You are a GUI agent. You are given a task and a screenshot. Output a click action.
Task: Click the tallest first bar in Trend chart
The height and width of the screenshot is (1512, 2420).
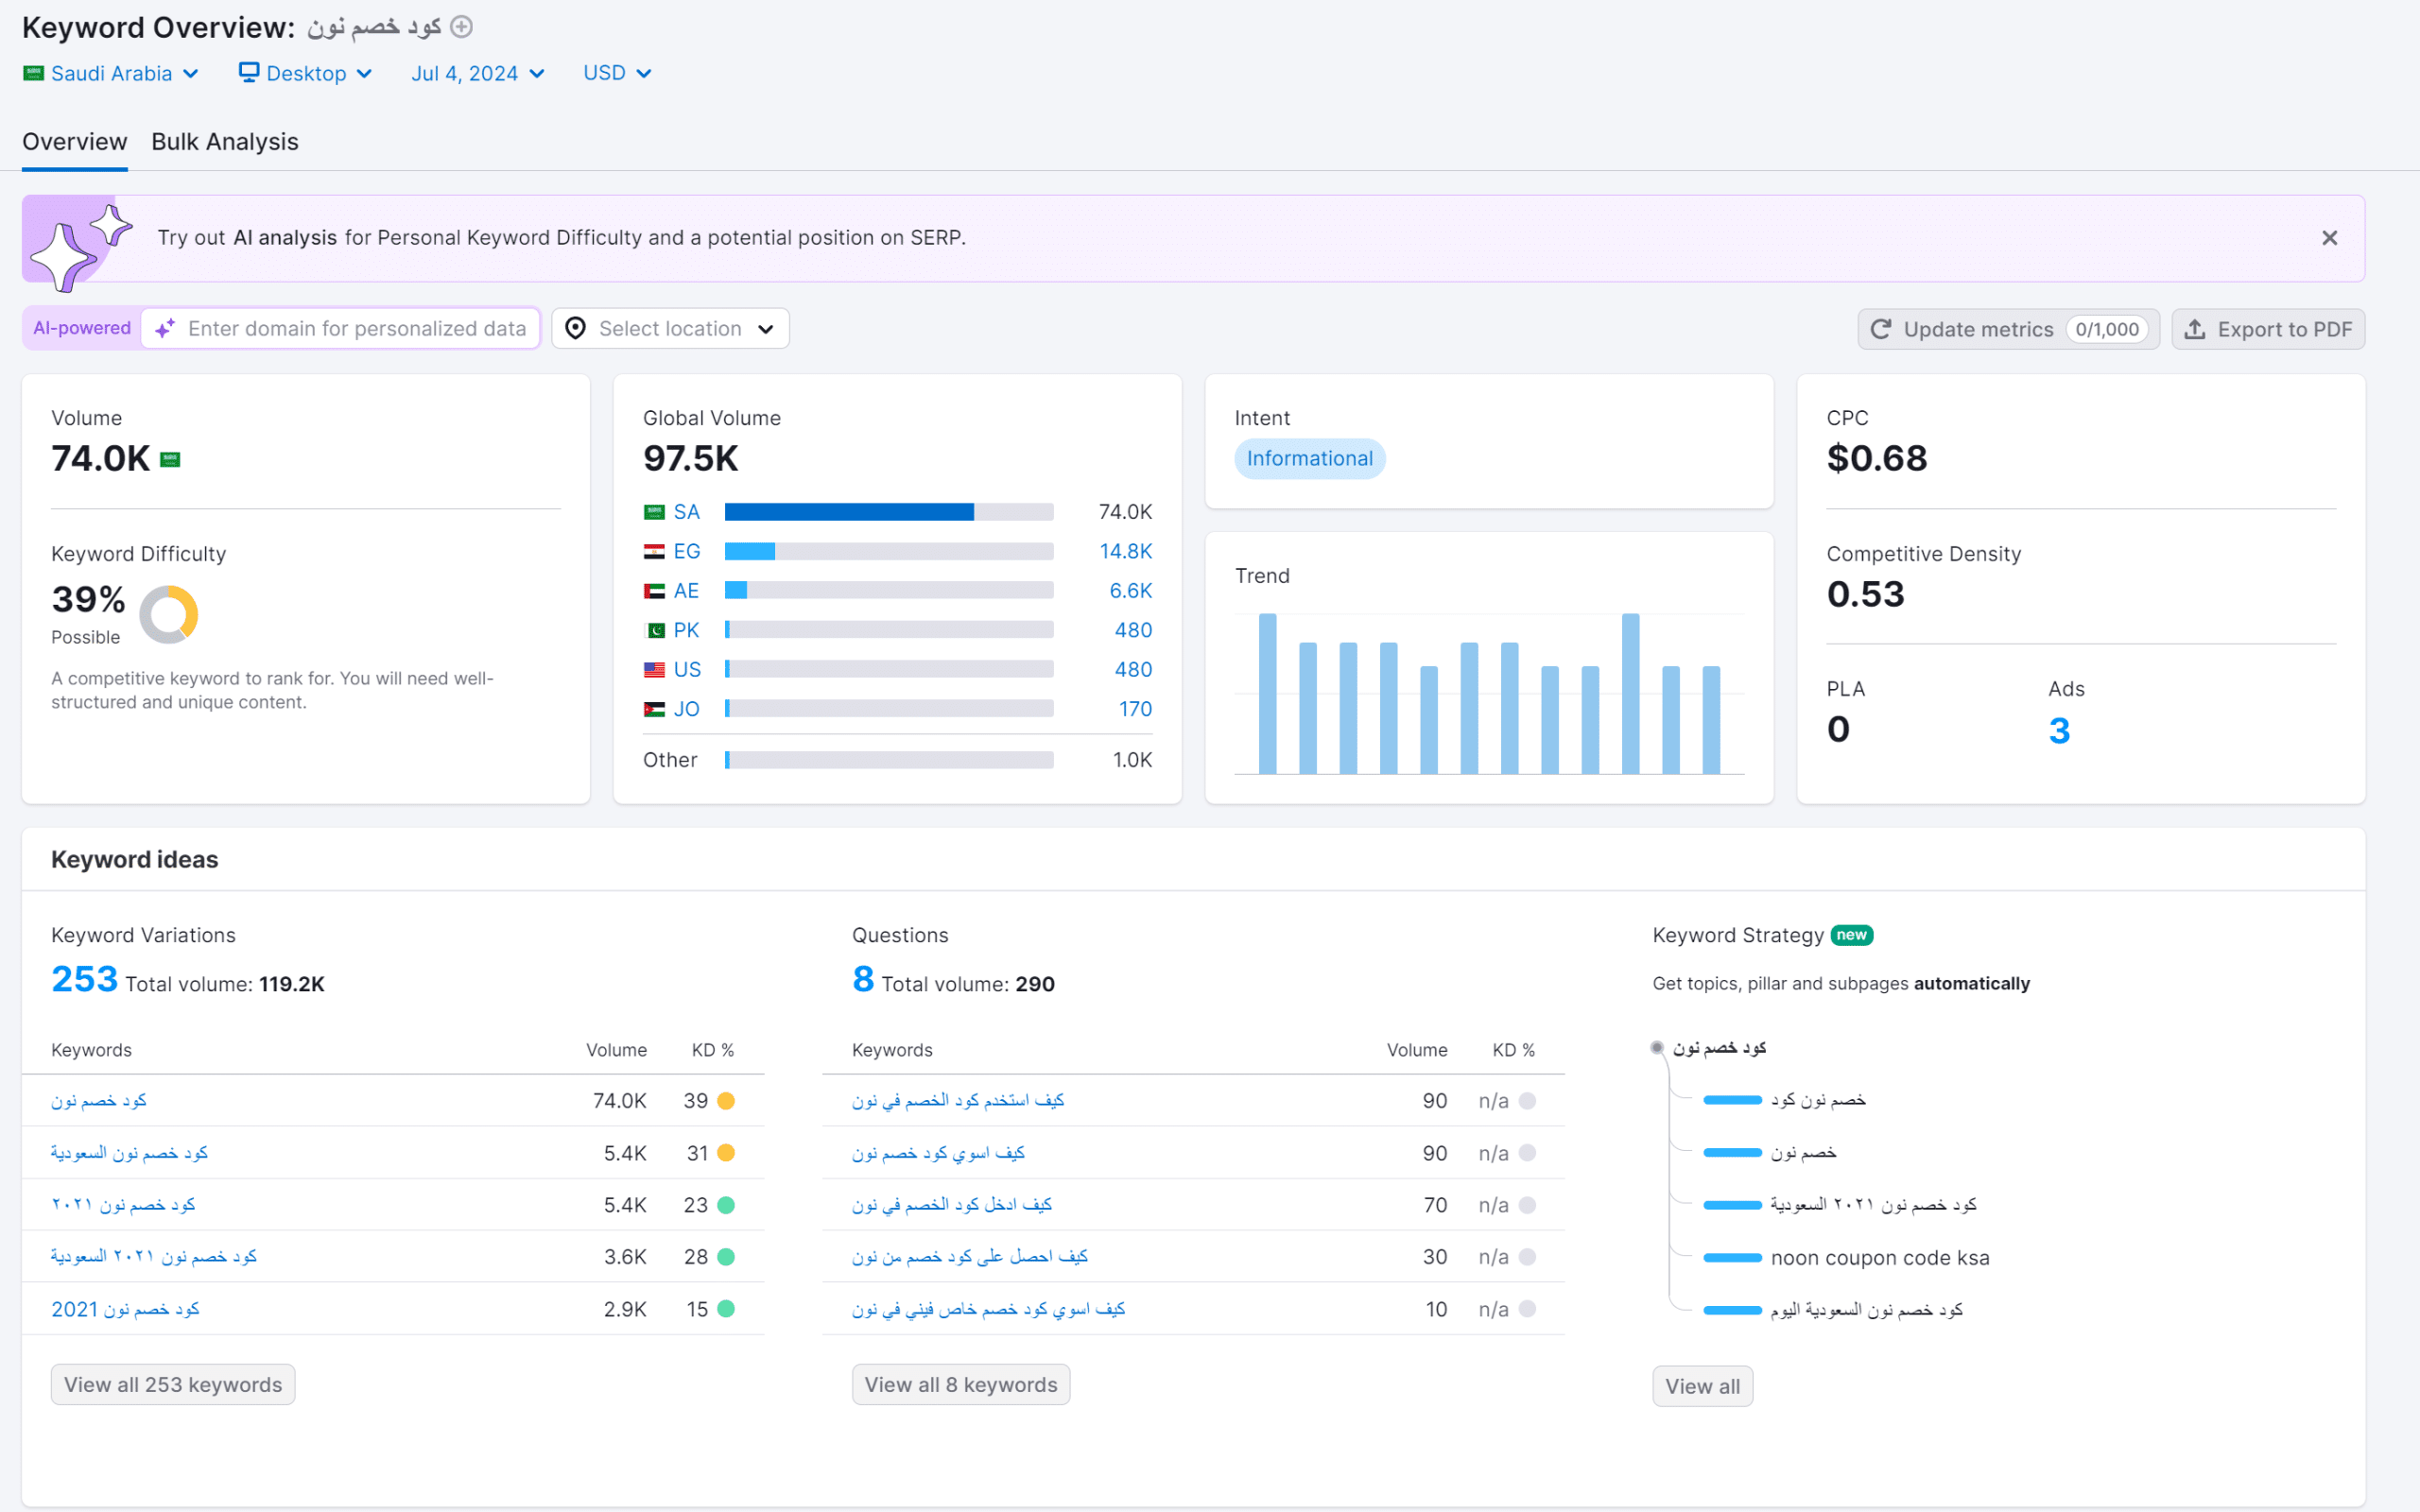(x=1267, y=693)
